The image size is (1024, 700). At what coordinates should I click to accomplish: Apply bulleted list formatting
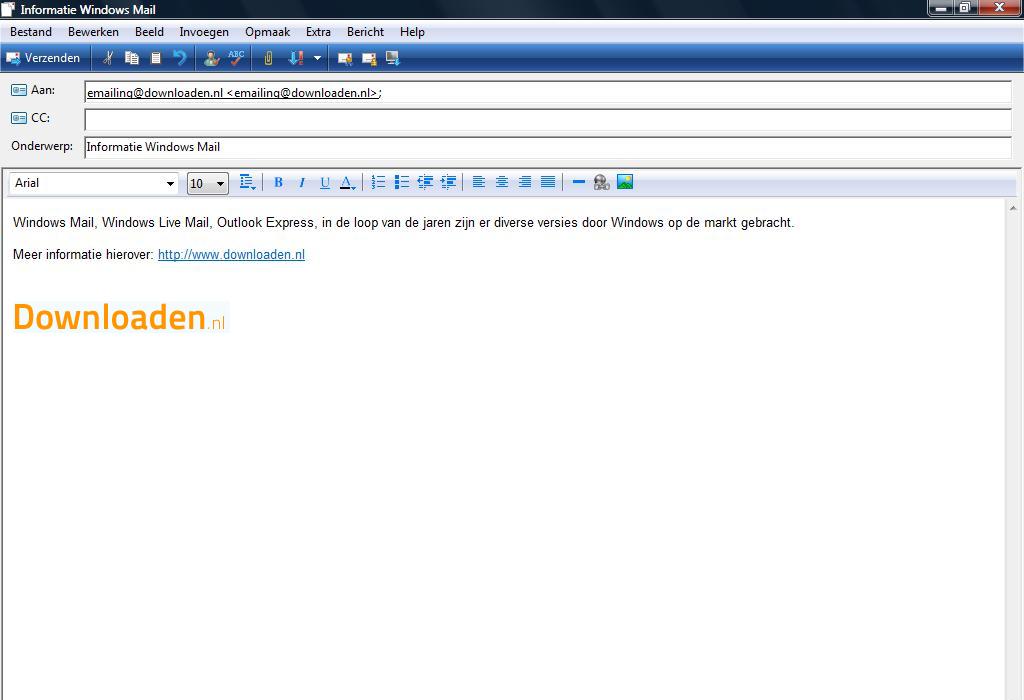402,182
